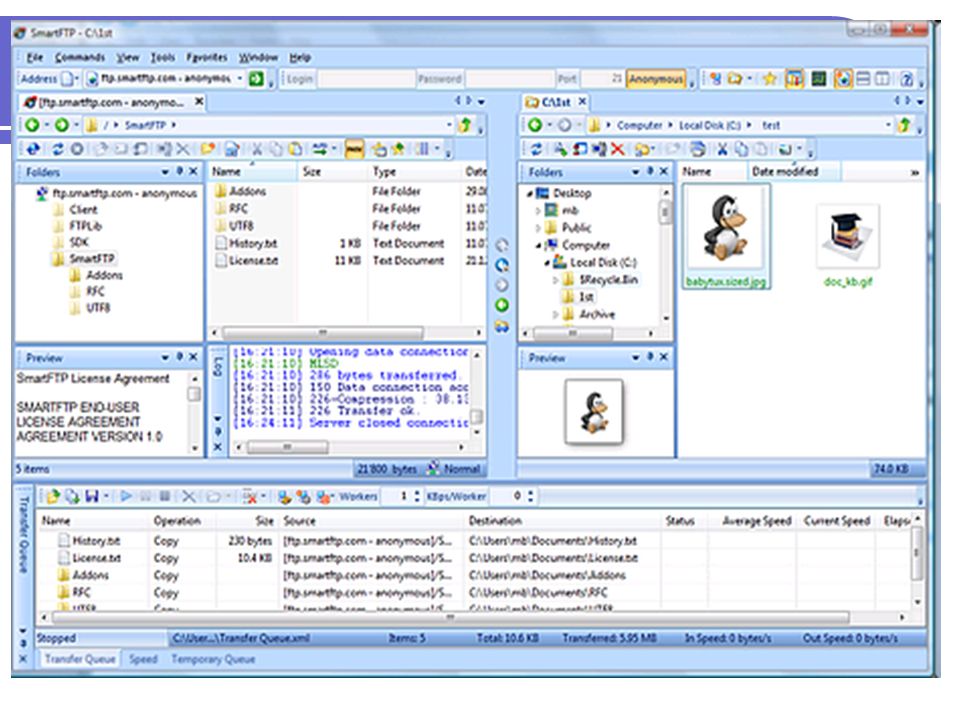Sort remote list by Size column
Viewport: 960px width, 720px height.
333,172
